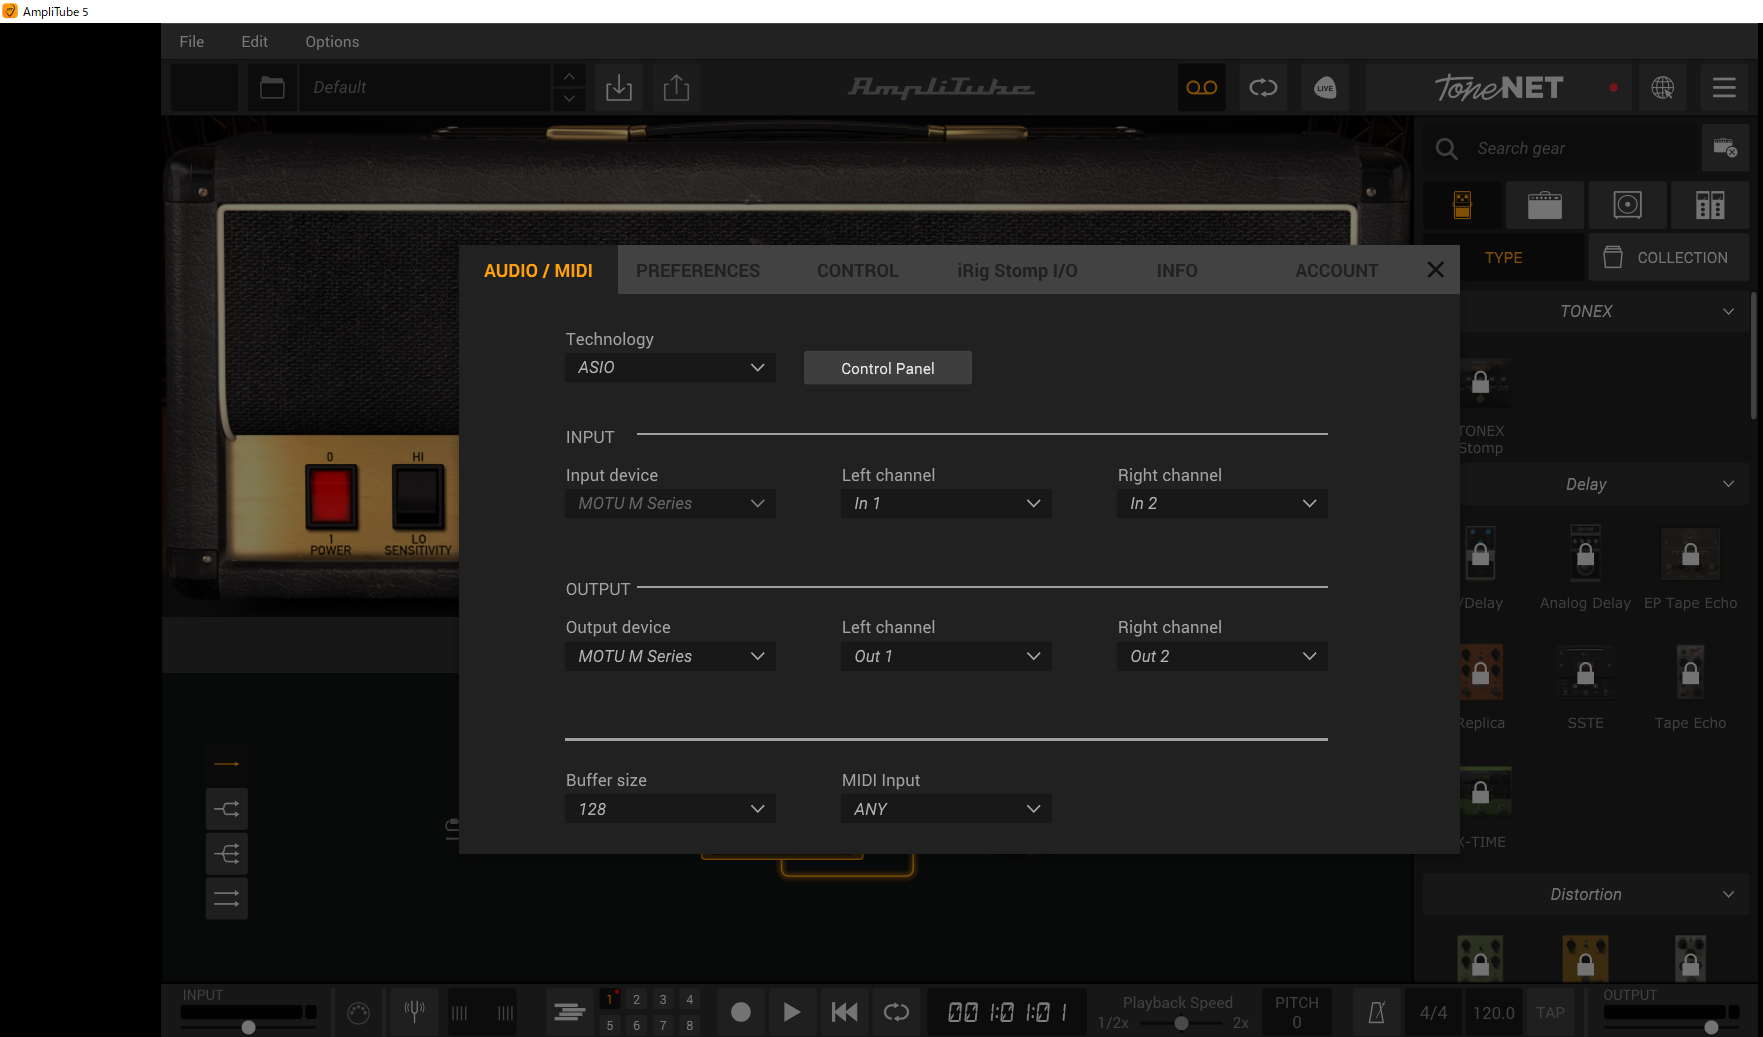Collapse the Delay gear section

[1728, 484]
